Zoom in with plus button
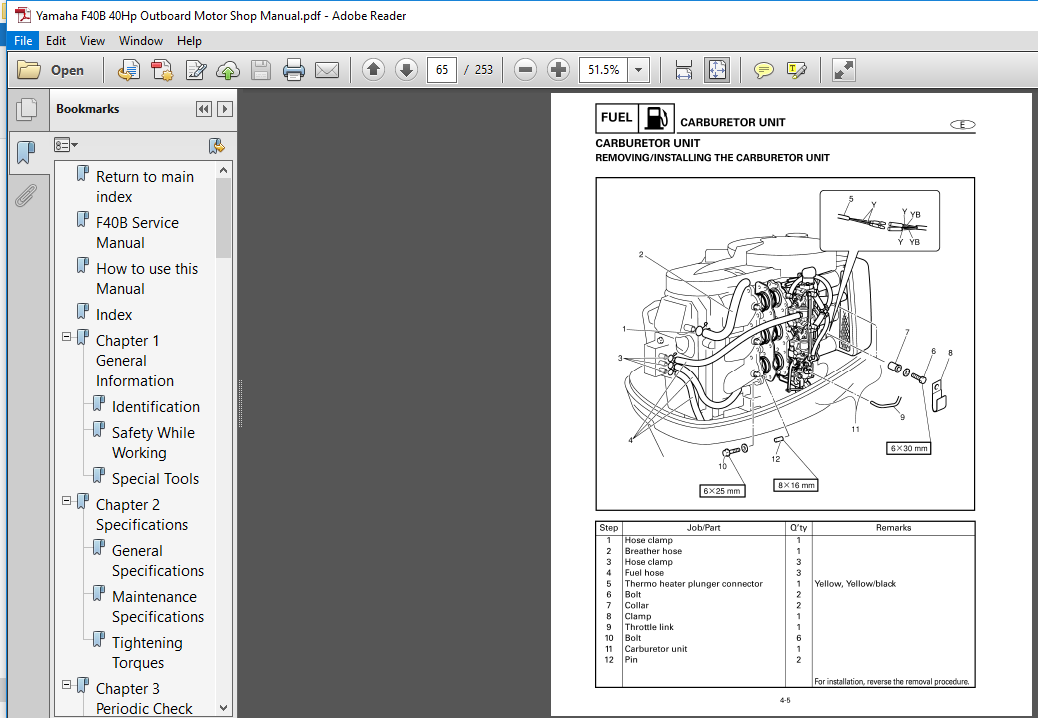This screenshot has height=718, width=1038. pyautogui.click(x=559, y=69)
